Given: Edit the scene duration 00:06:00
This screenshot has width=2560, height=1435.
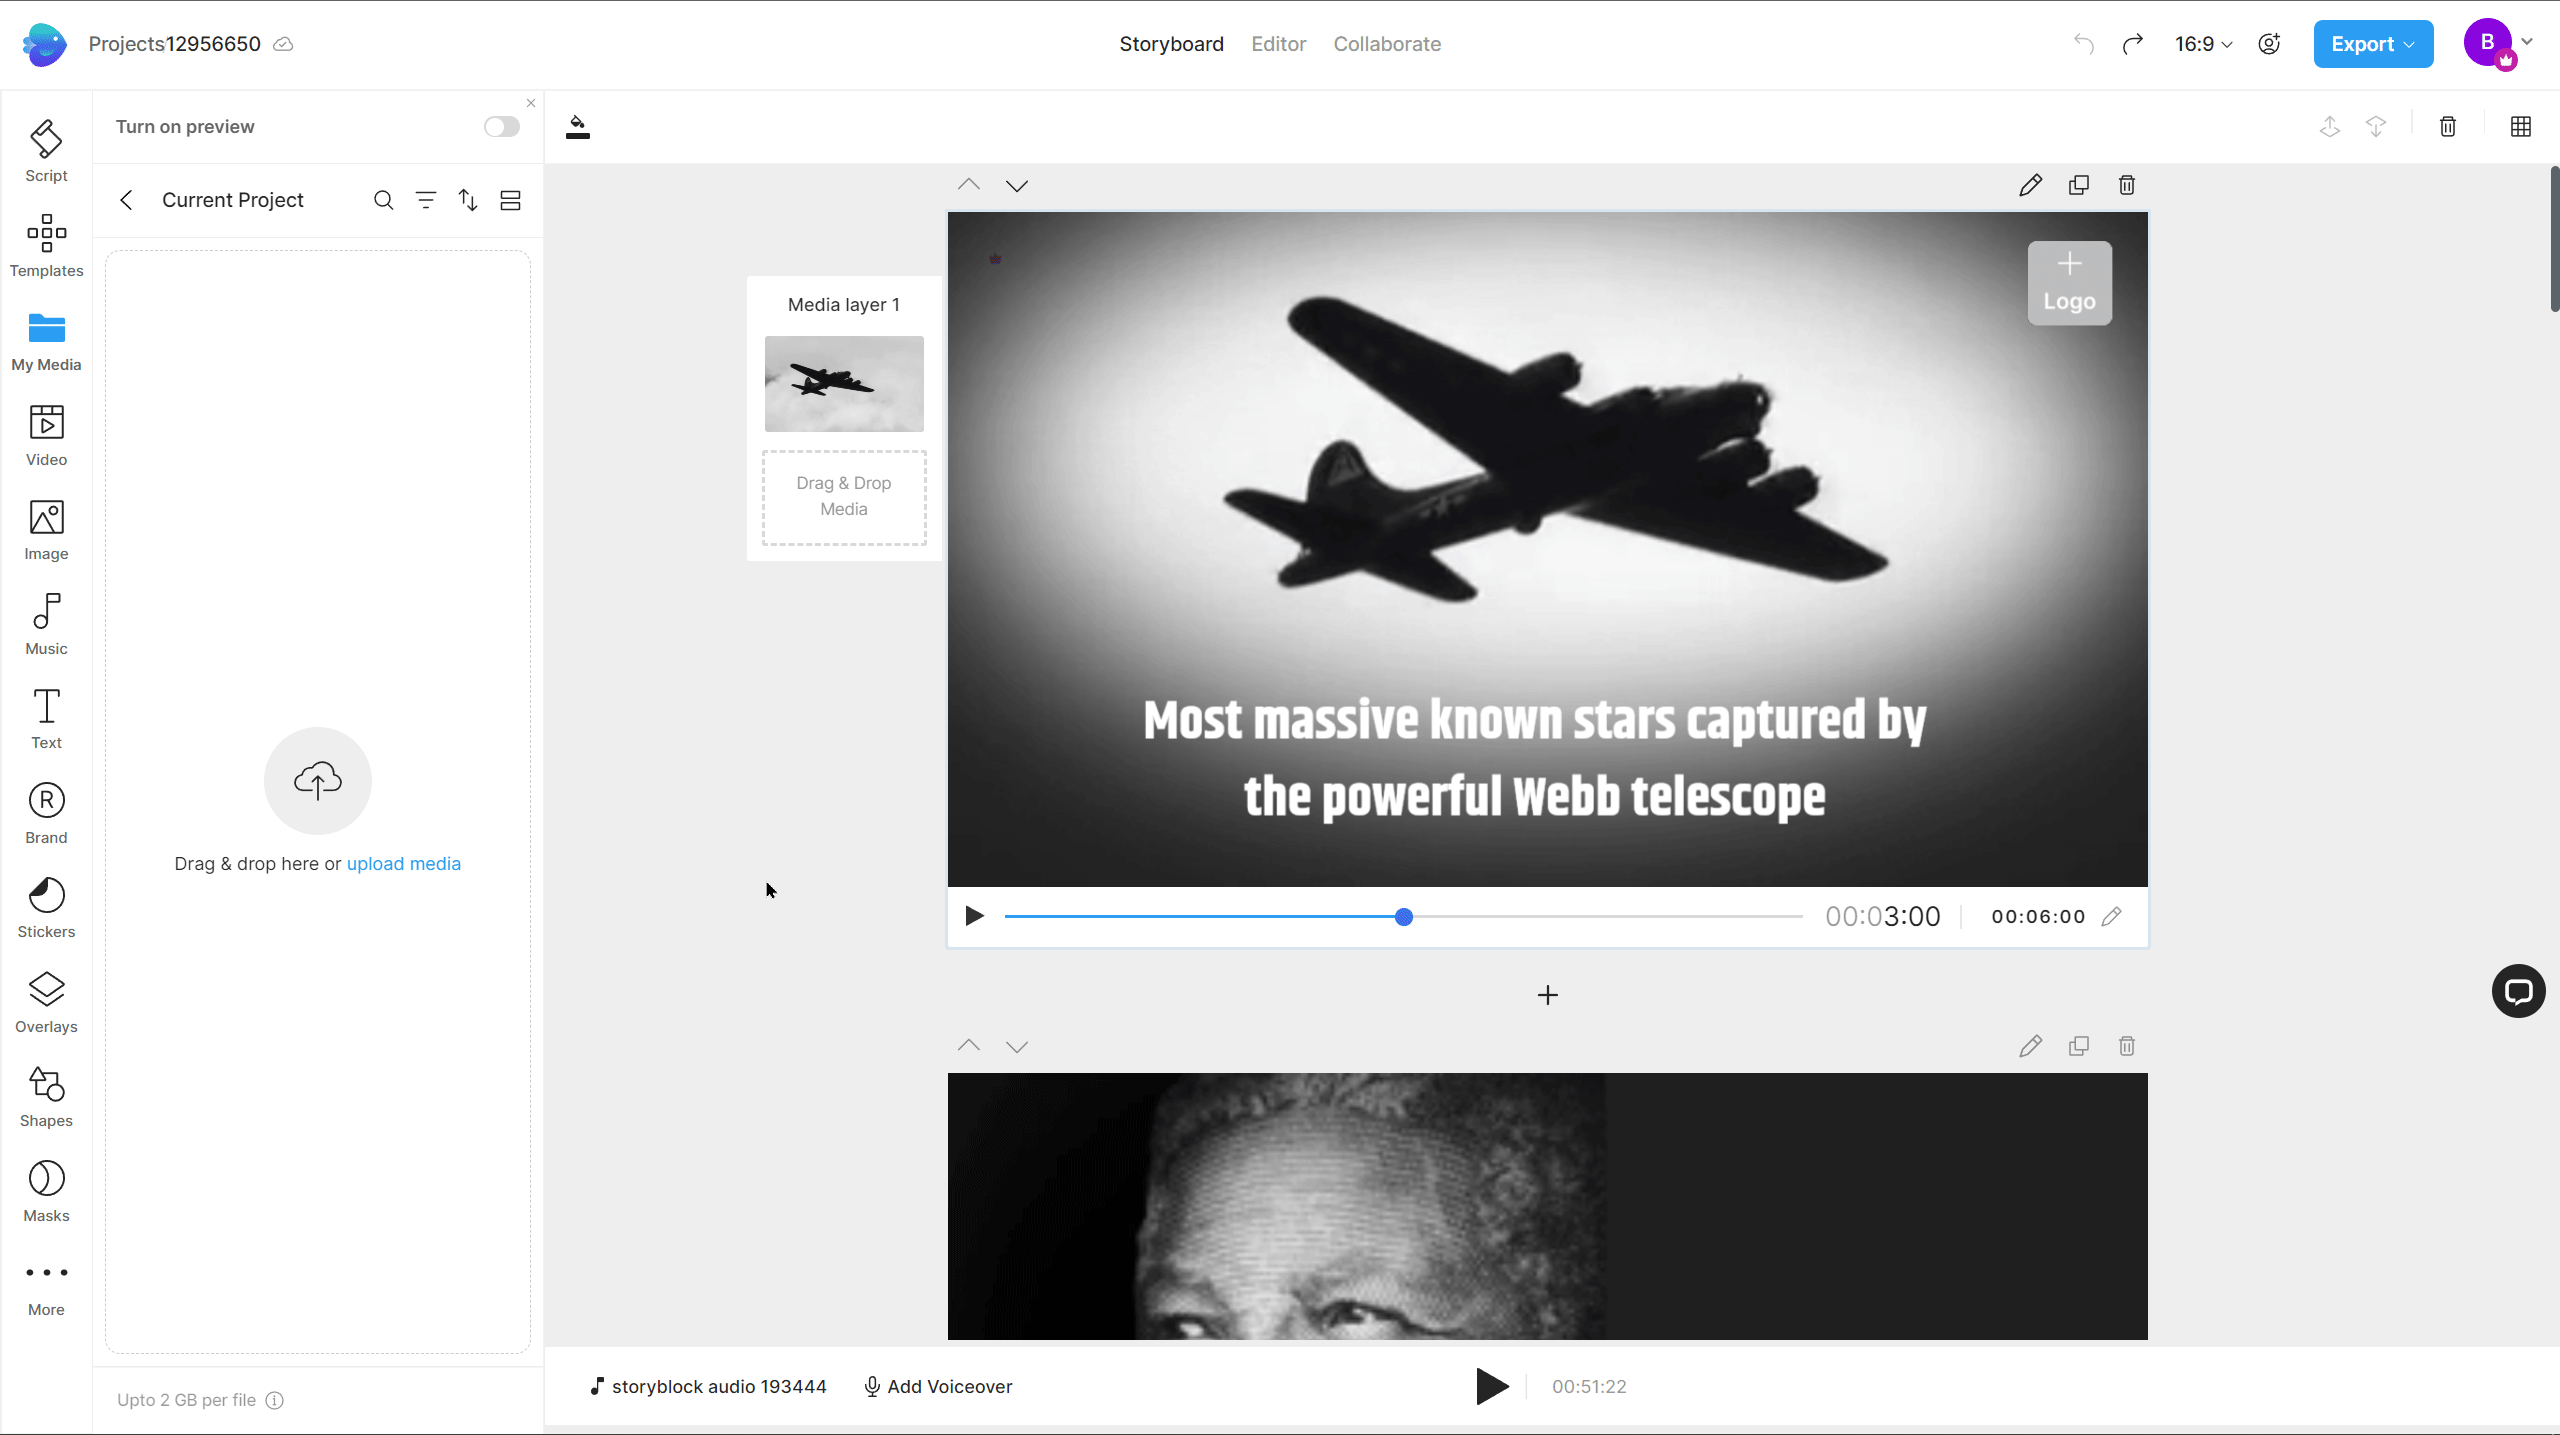Looking at the screenshot, I should tap(2111, 916).
